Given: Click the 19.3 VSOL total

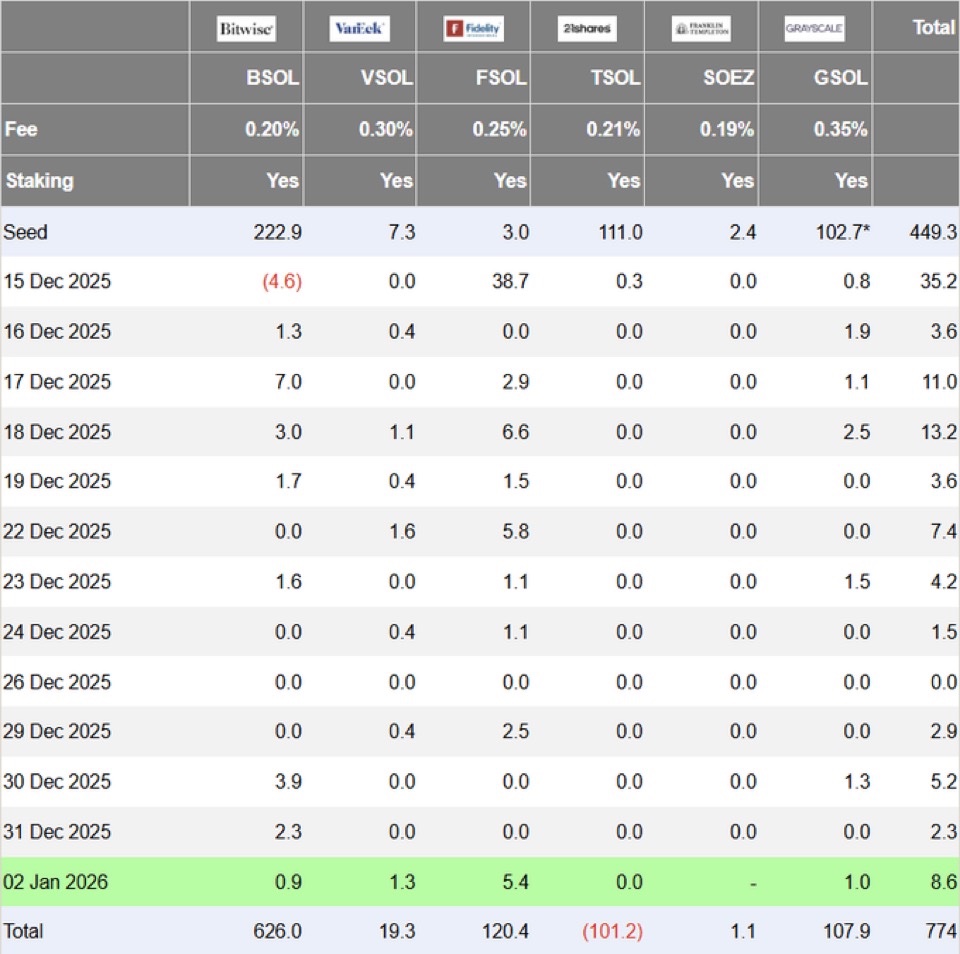Looking at the screenshot, I should [397, 931].
